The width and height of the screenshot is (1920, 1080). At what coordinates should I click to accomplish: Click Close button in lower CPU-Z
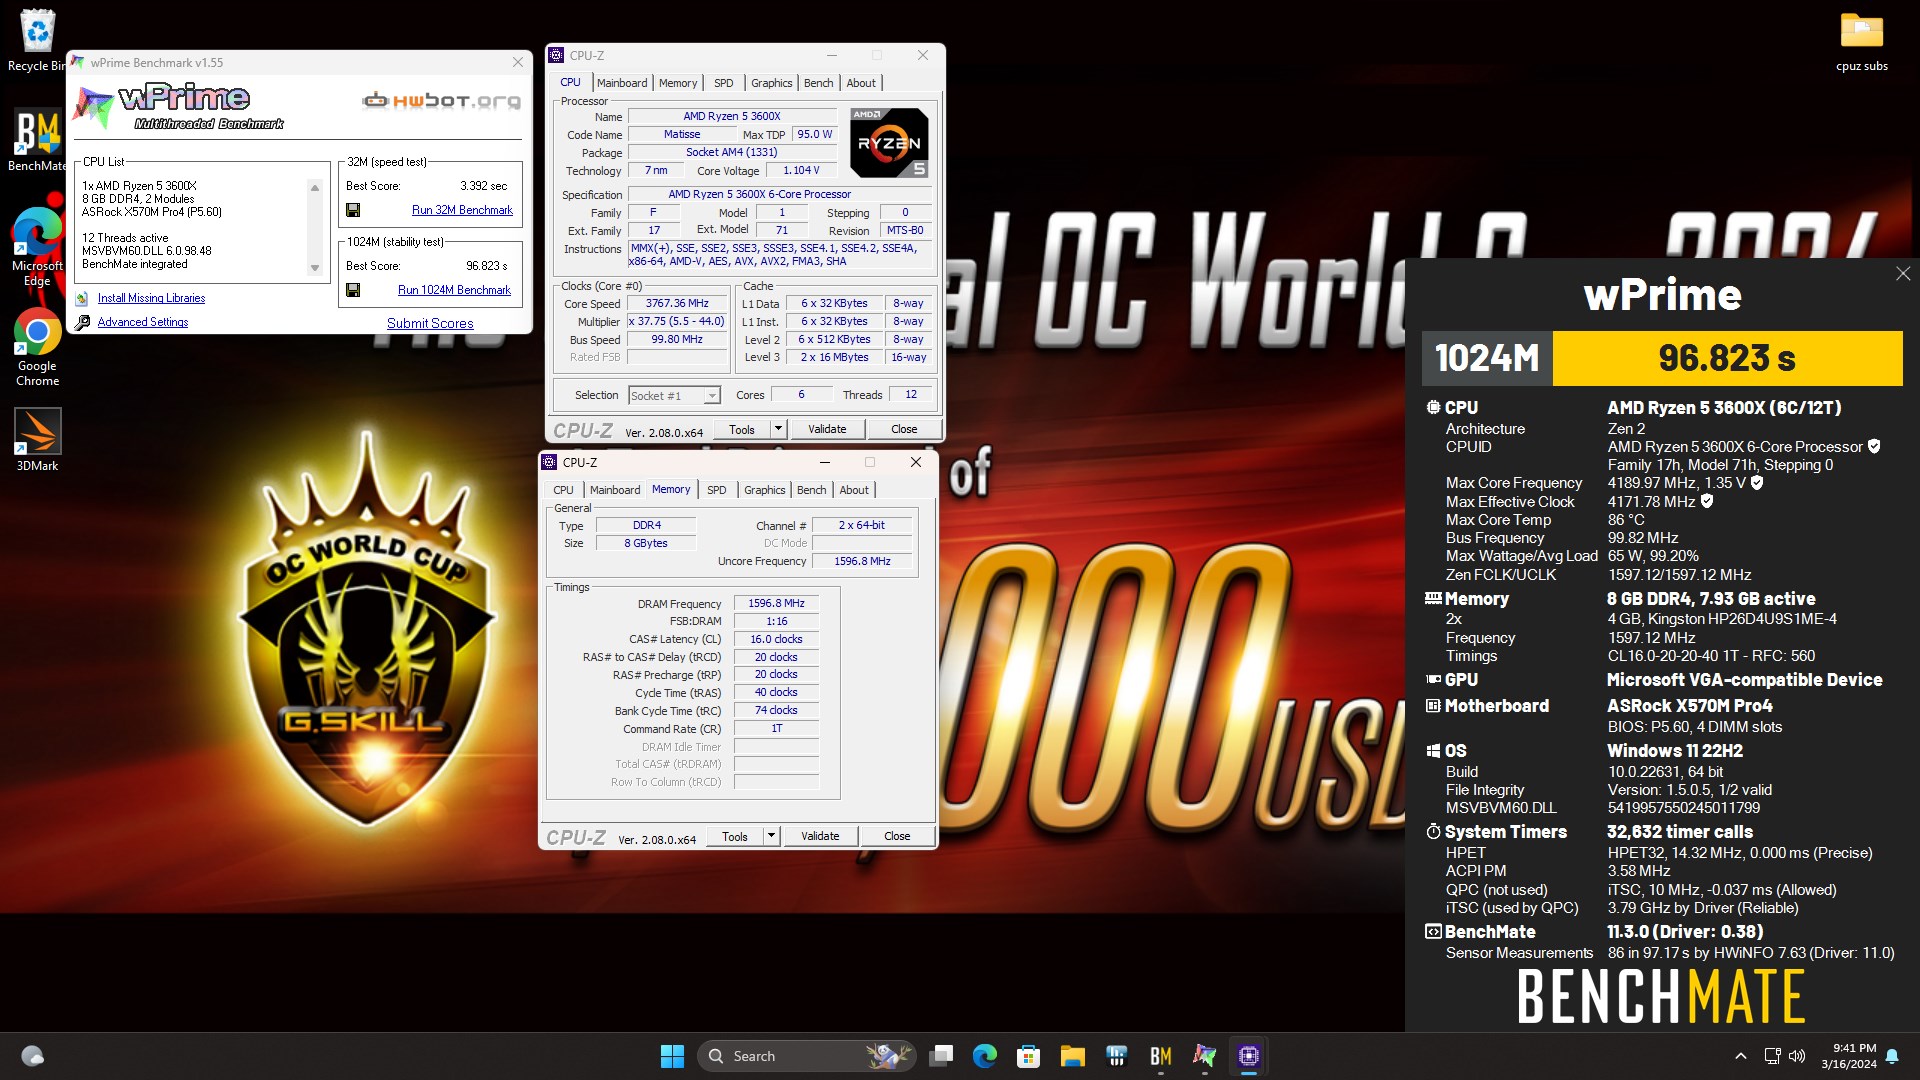click(897, 836)
